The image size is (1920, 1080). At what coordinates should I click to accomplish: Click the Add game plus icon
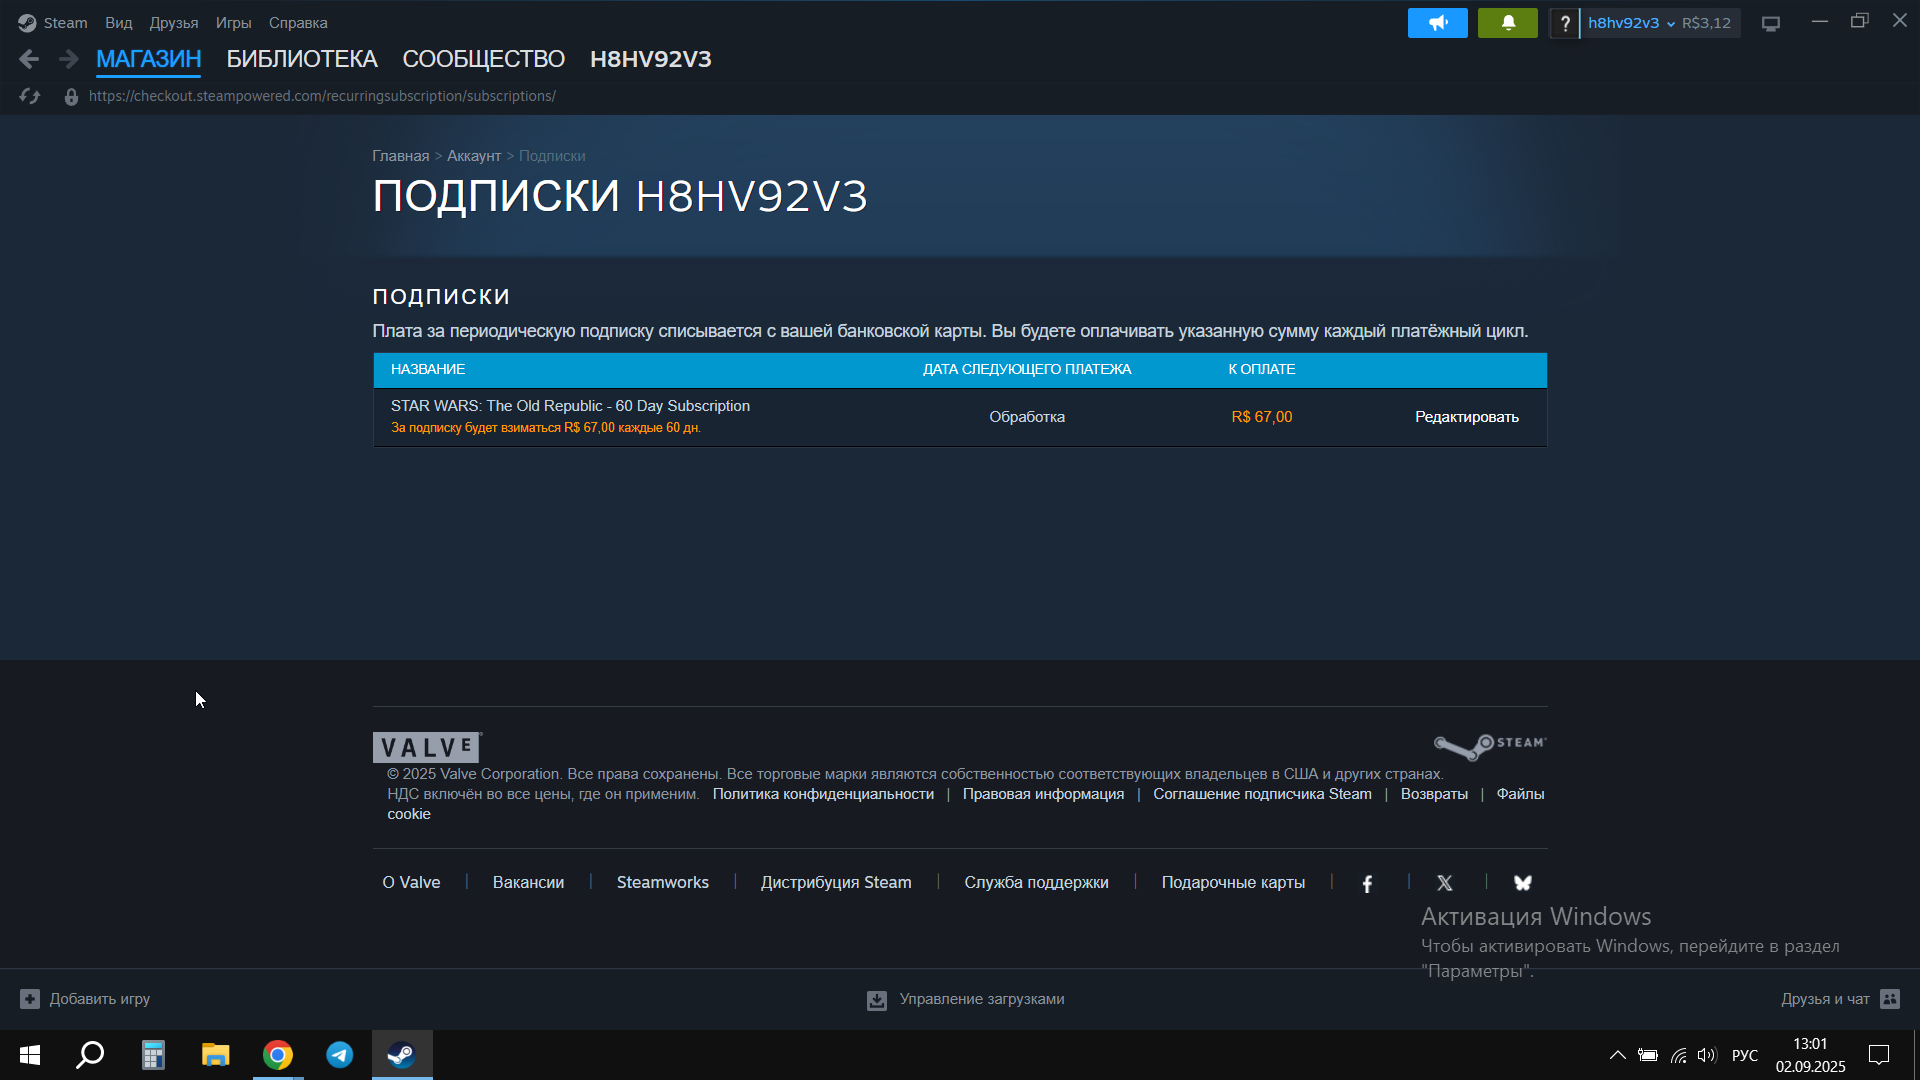point(30,999)
